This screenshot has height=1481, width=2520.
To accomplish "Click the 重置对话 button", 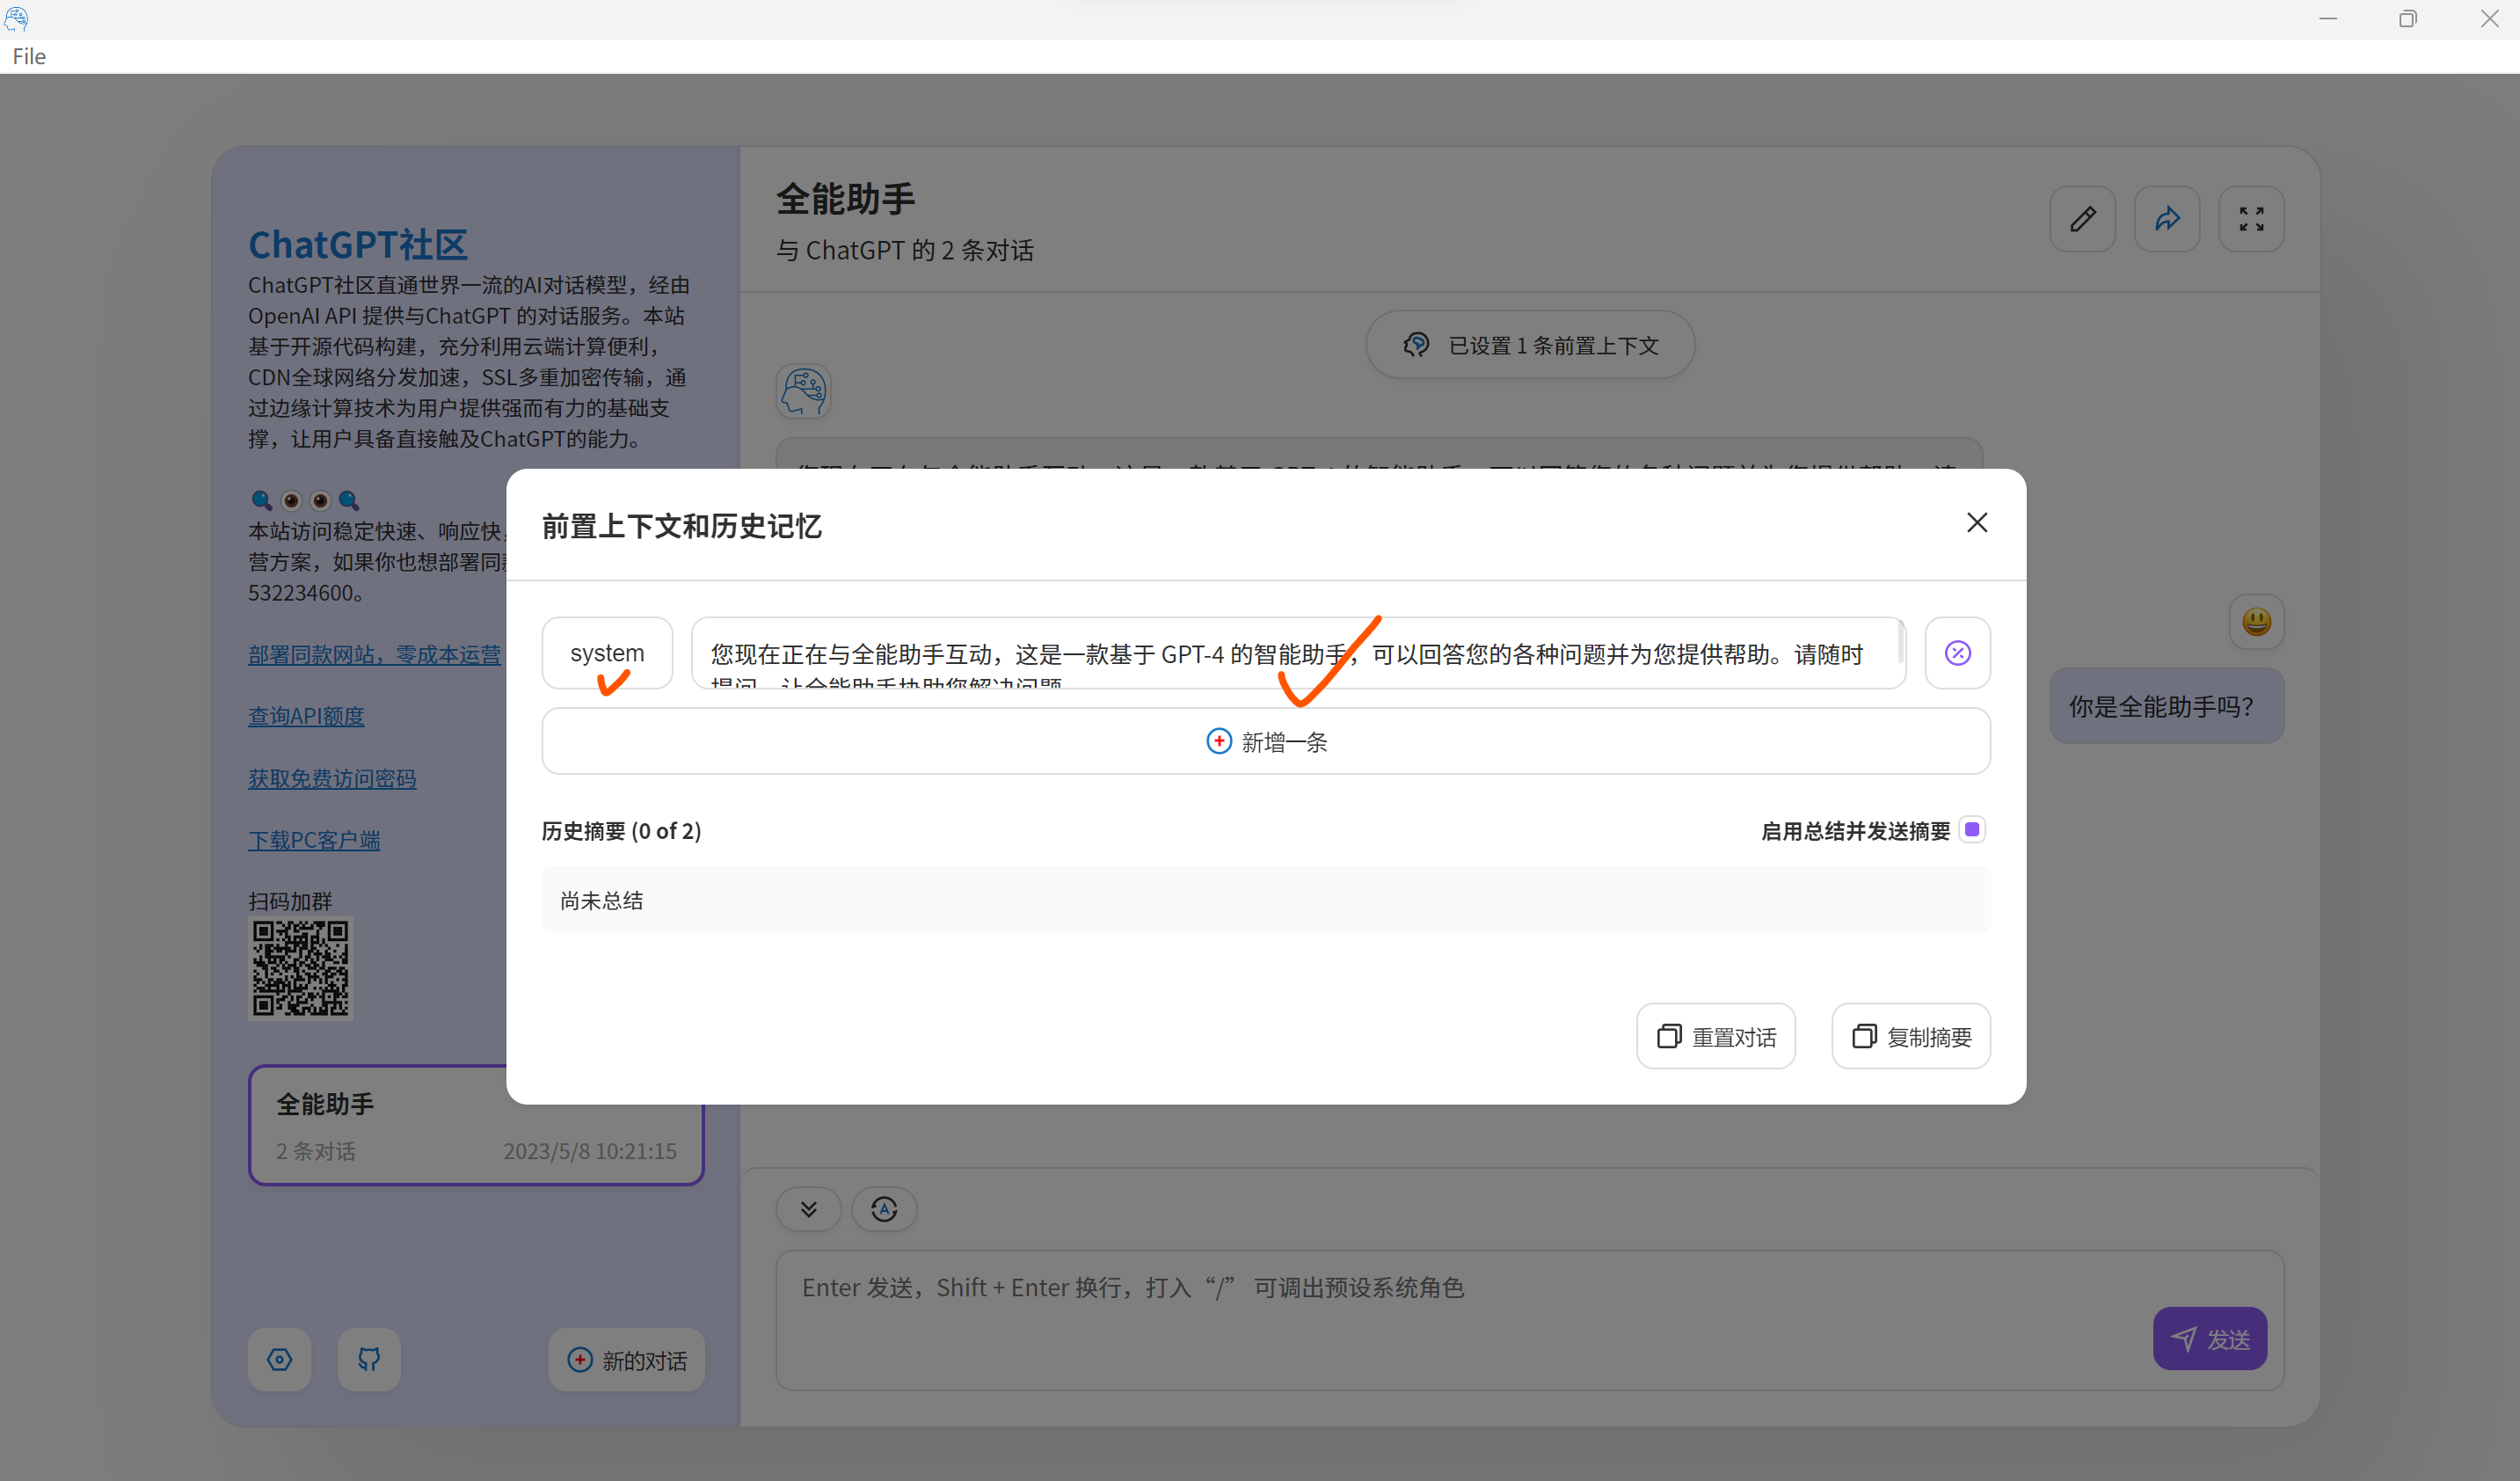I will point(1716,1036).
